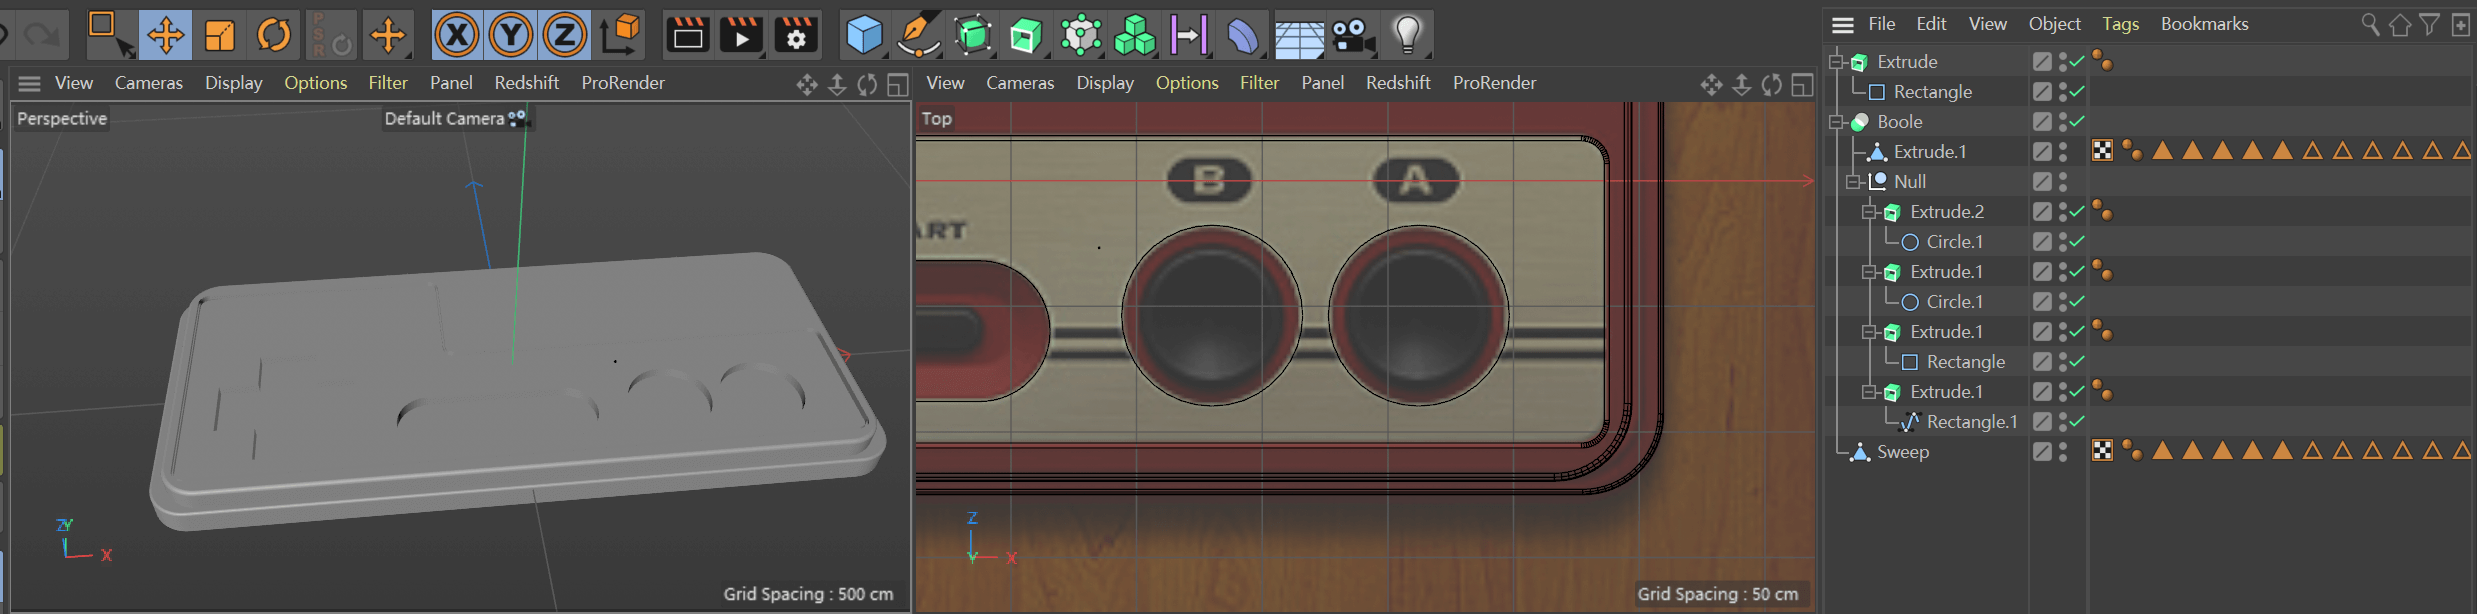Image resolution: width=2477 pixels, height=614 pixels.
Task: Click the coordinate system icon
Action: [620, 35]
